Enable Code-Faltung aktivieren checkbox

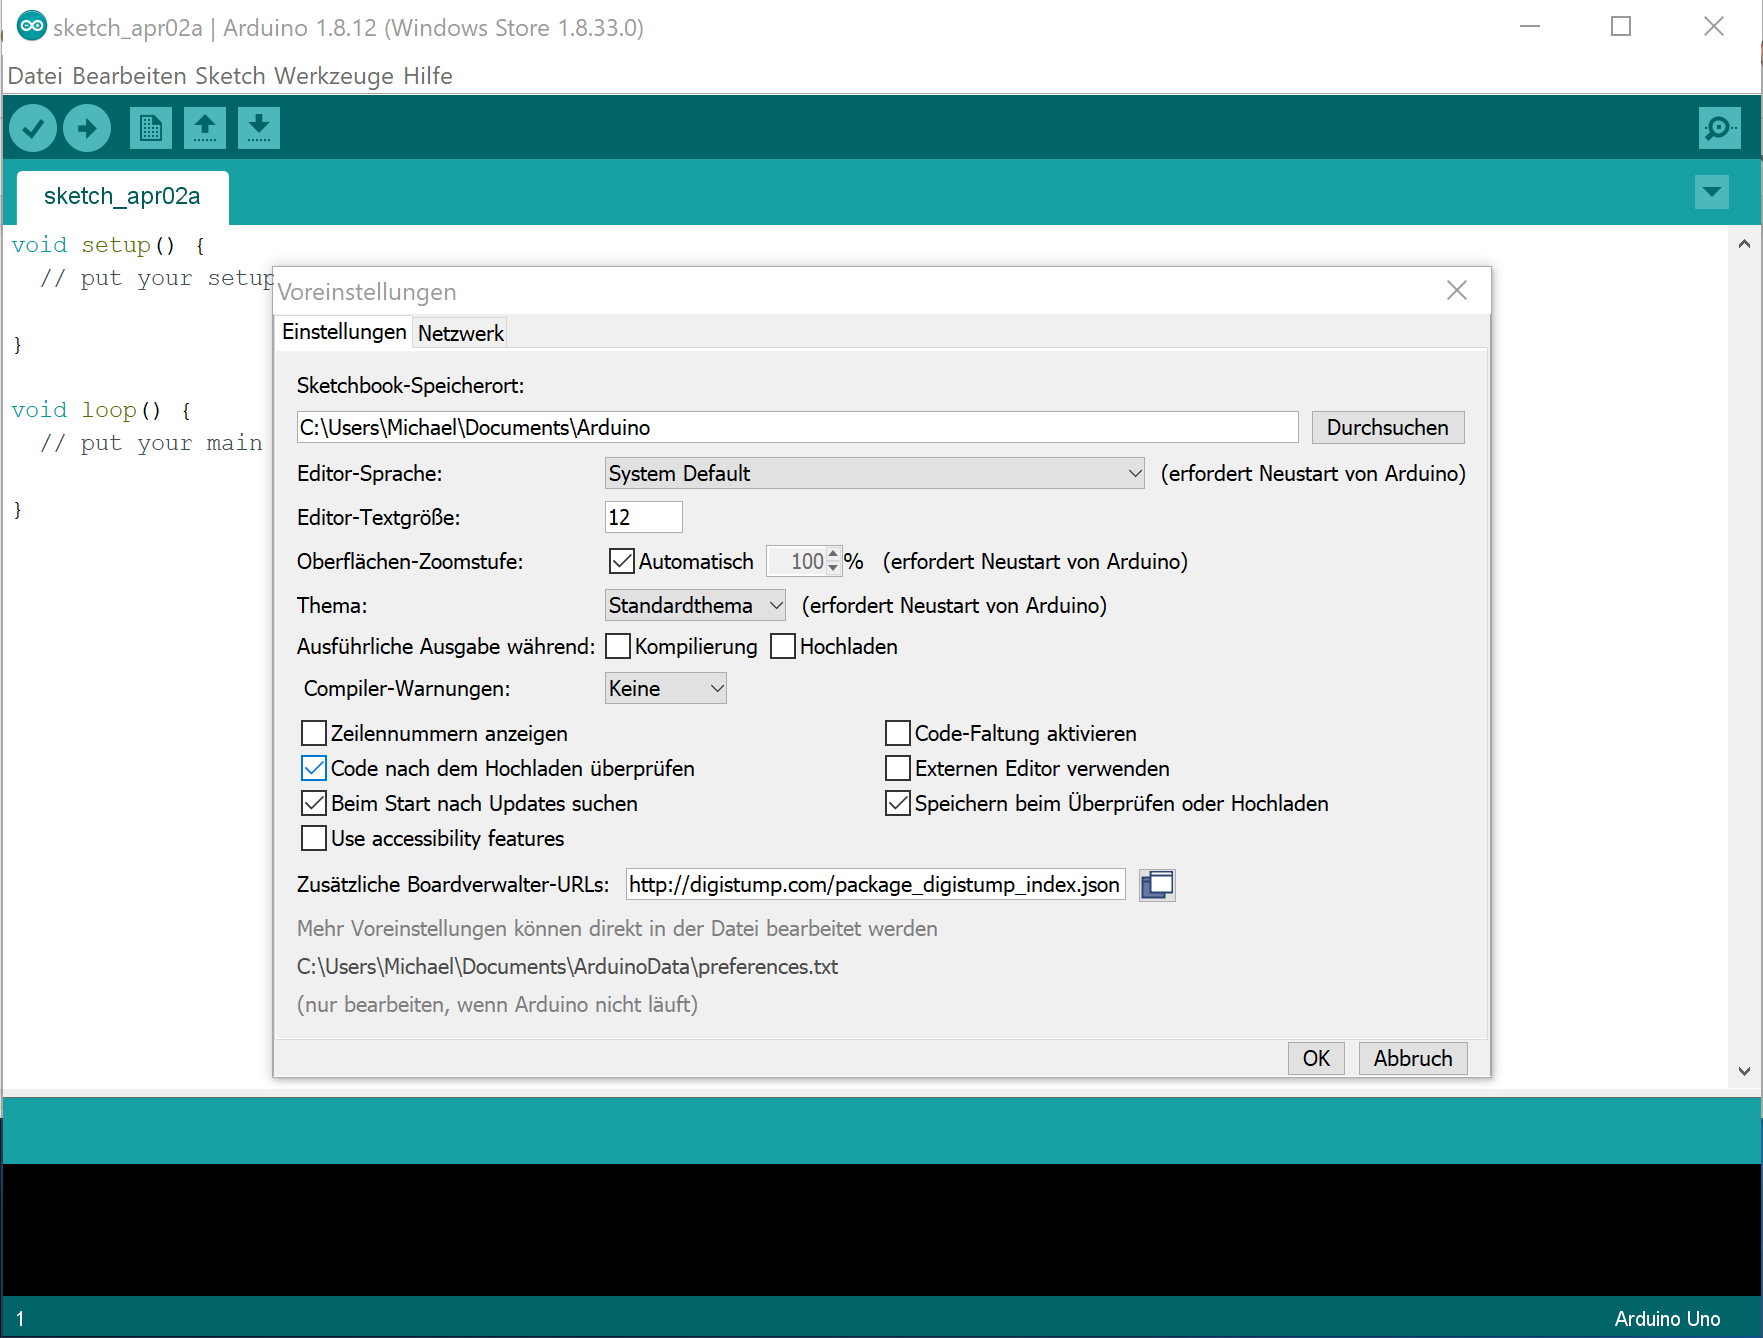pos(898,733)
